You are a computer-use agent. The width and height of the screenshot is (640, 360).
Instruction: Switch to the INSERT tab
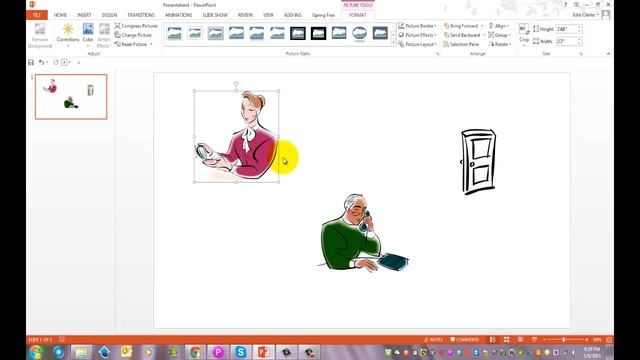[84, 15]
